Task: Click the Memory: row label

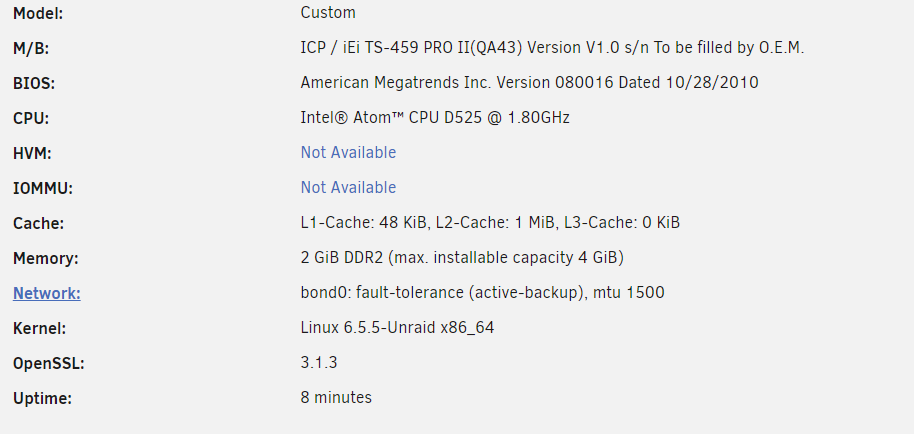Action: 45,259
